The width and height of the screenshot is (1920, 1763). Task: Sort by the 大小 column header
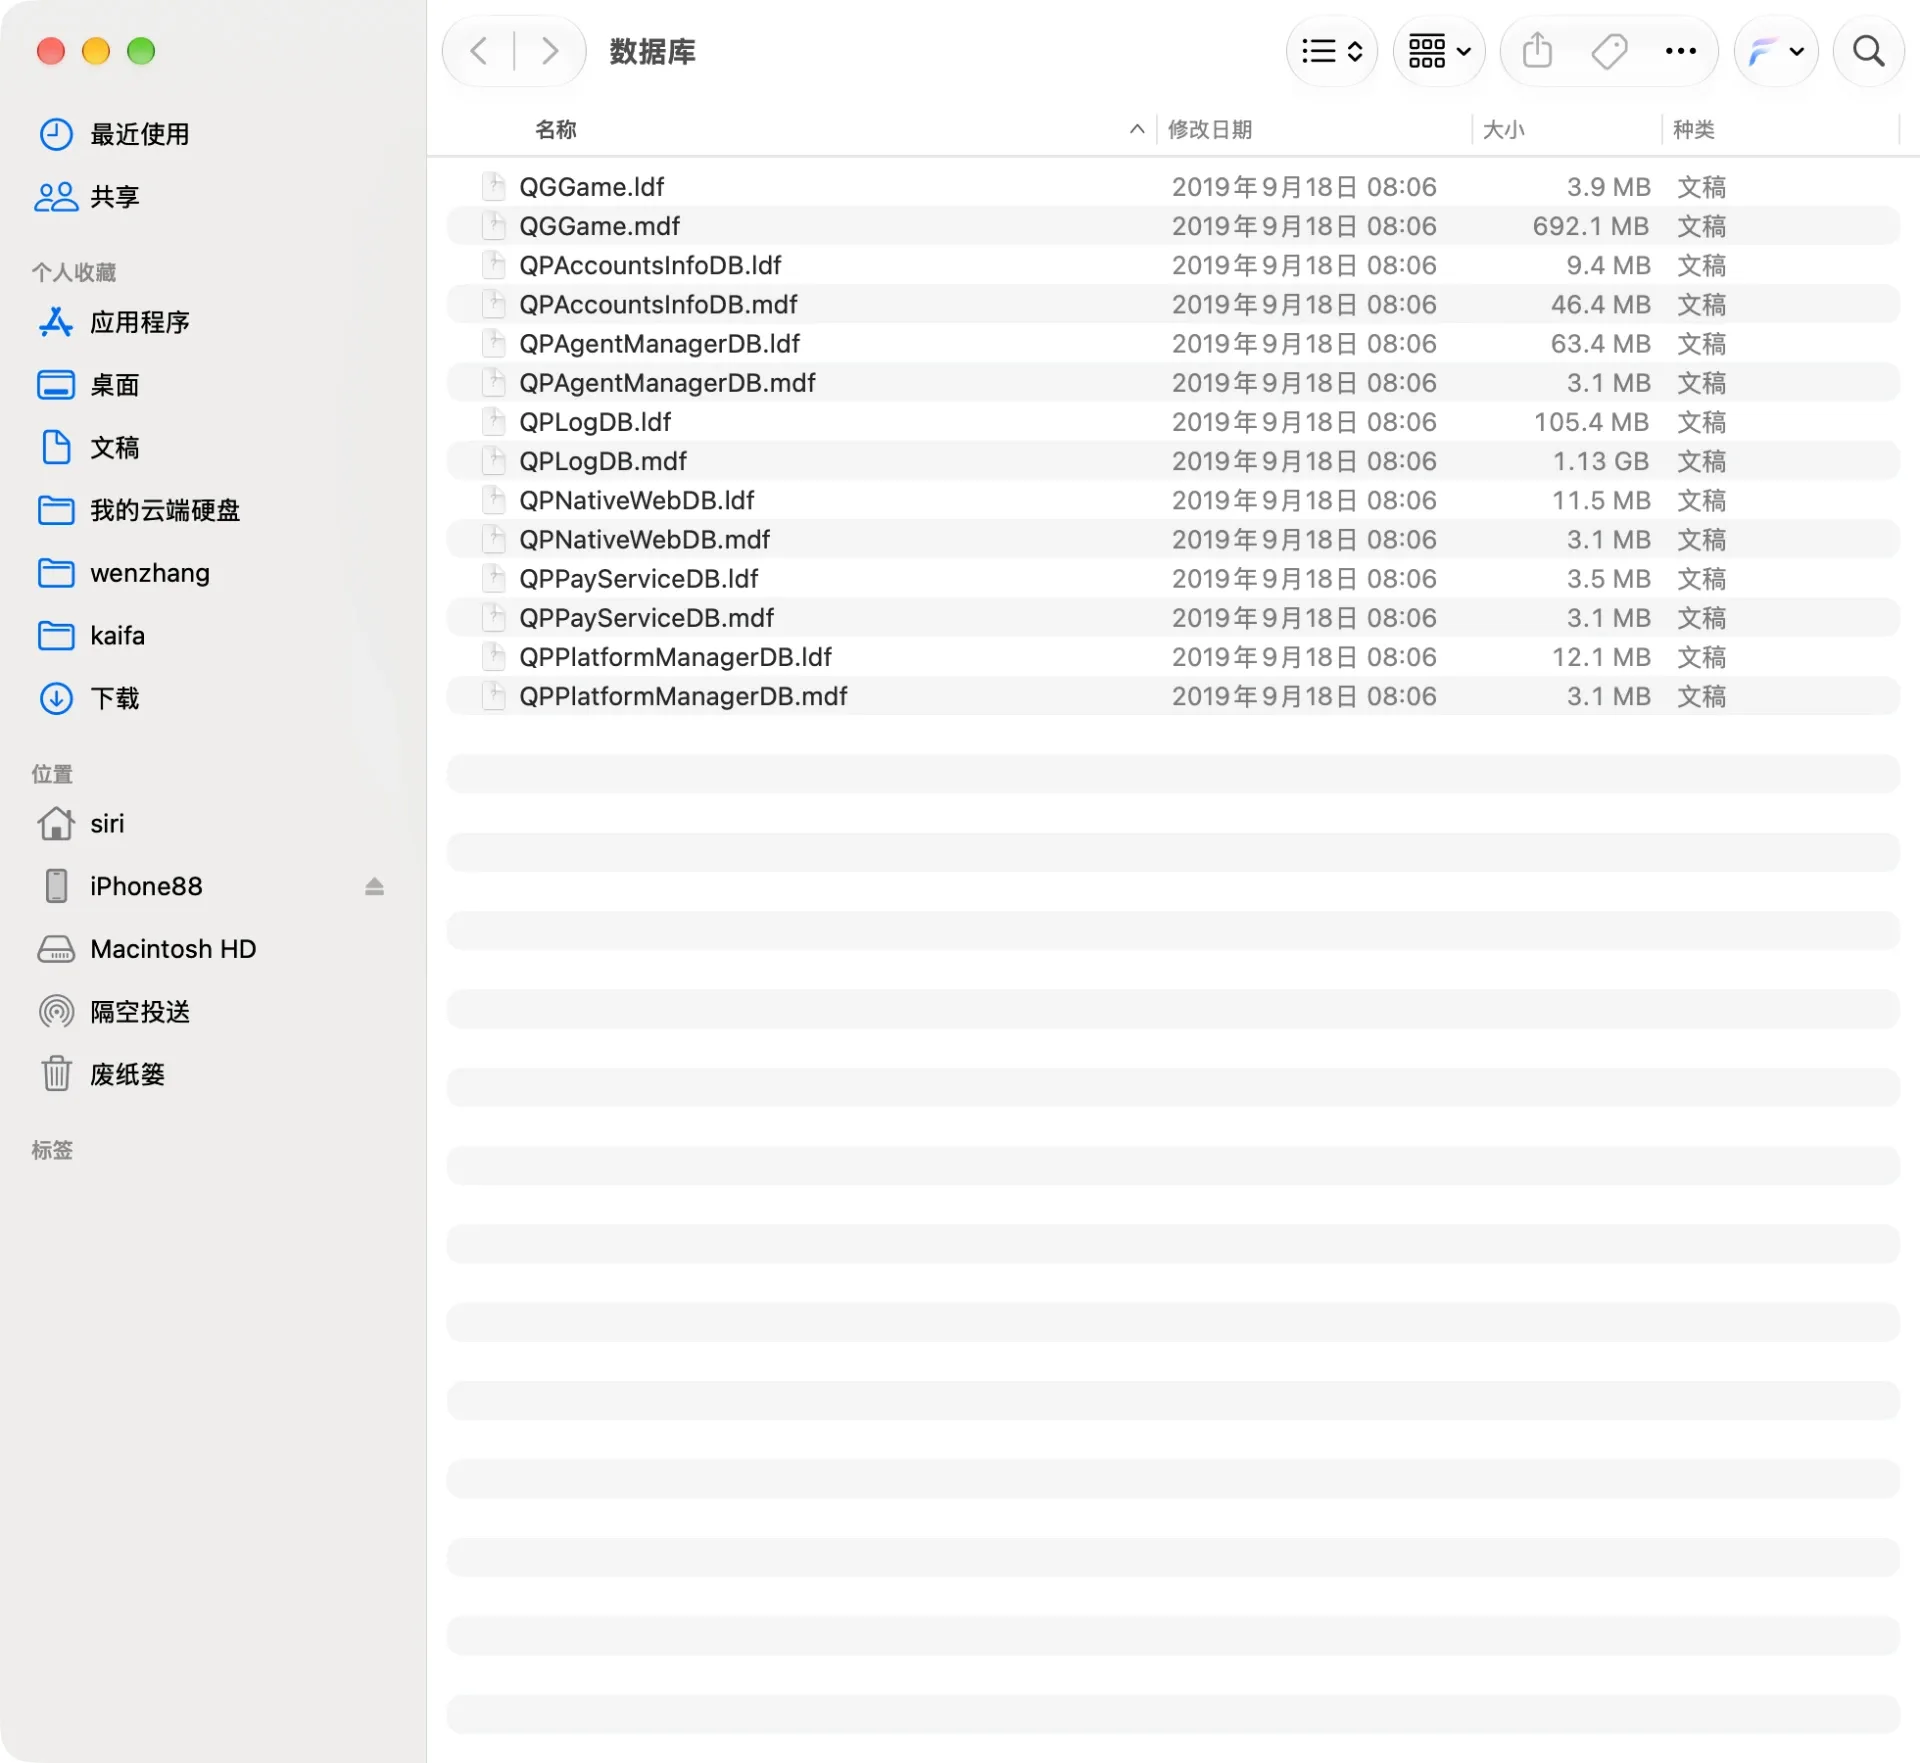coord(1503,129)
